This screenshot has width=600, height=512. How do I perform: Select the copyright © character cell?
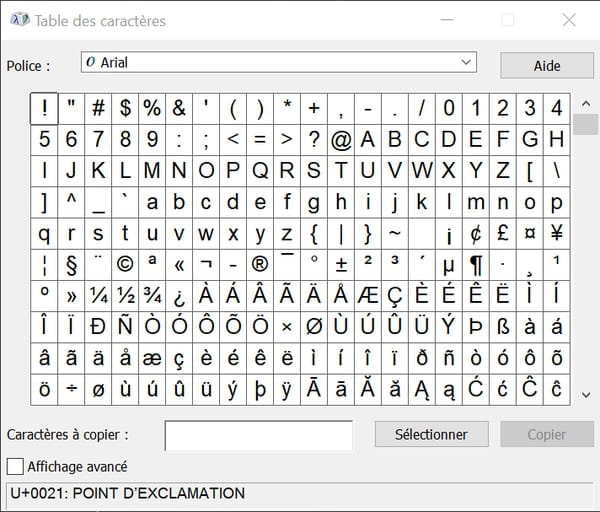click(x=125, y=265)
